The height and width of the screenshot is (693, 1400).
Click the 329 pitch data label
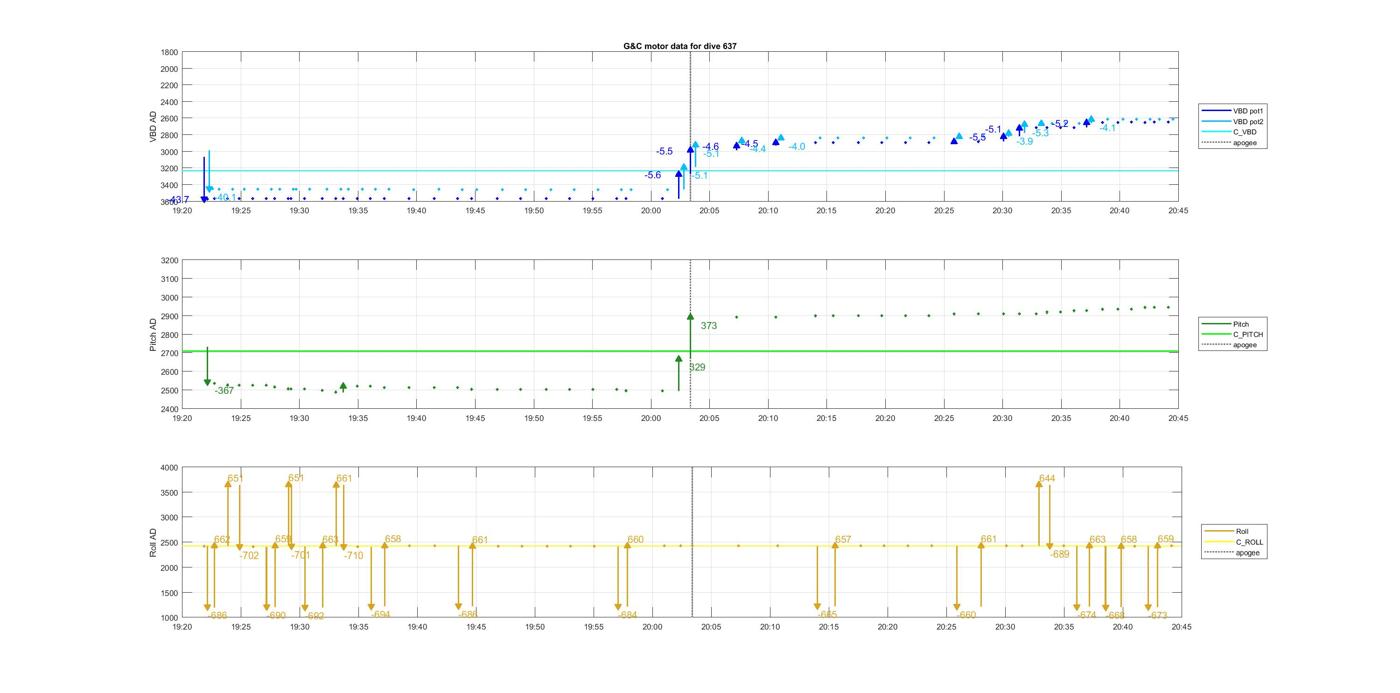click(x=697, y=368)
